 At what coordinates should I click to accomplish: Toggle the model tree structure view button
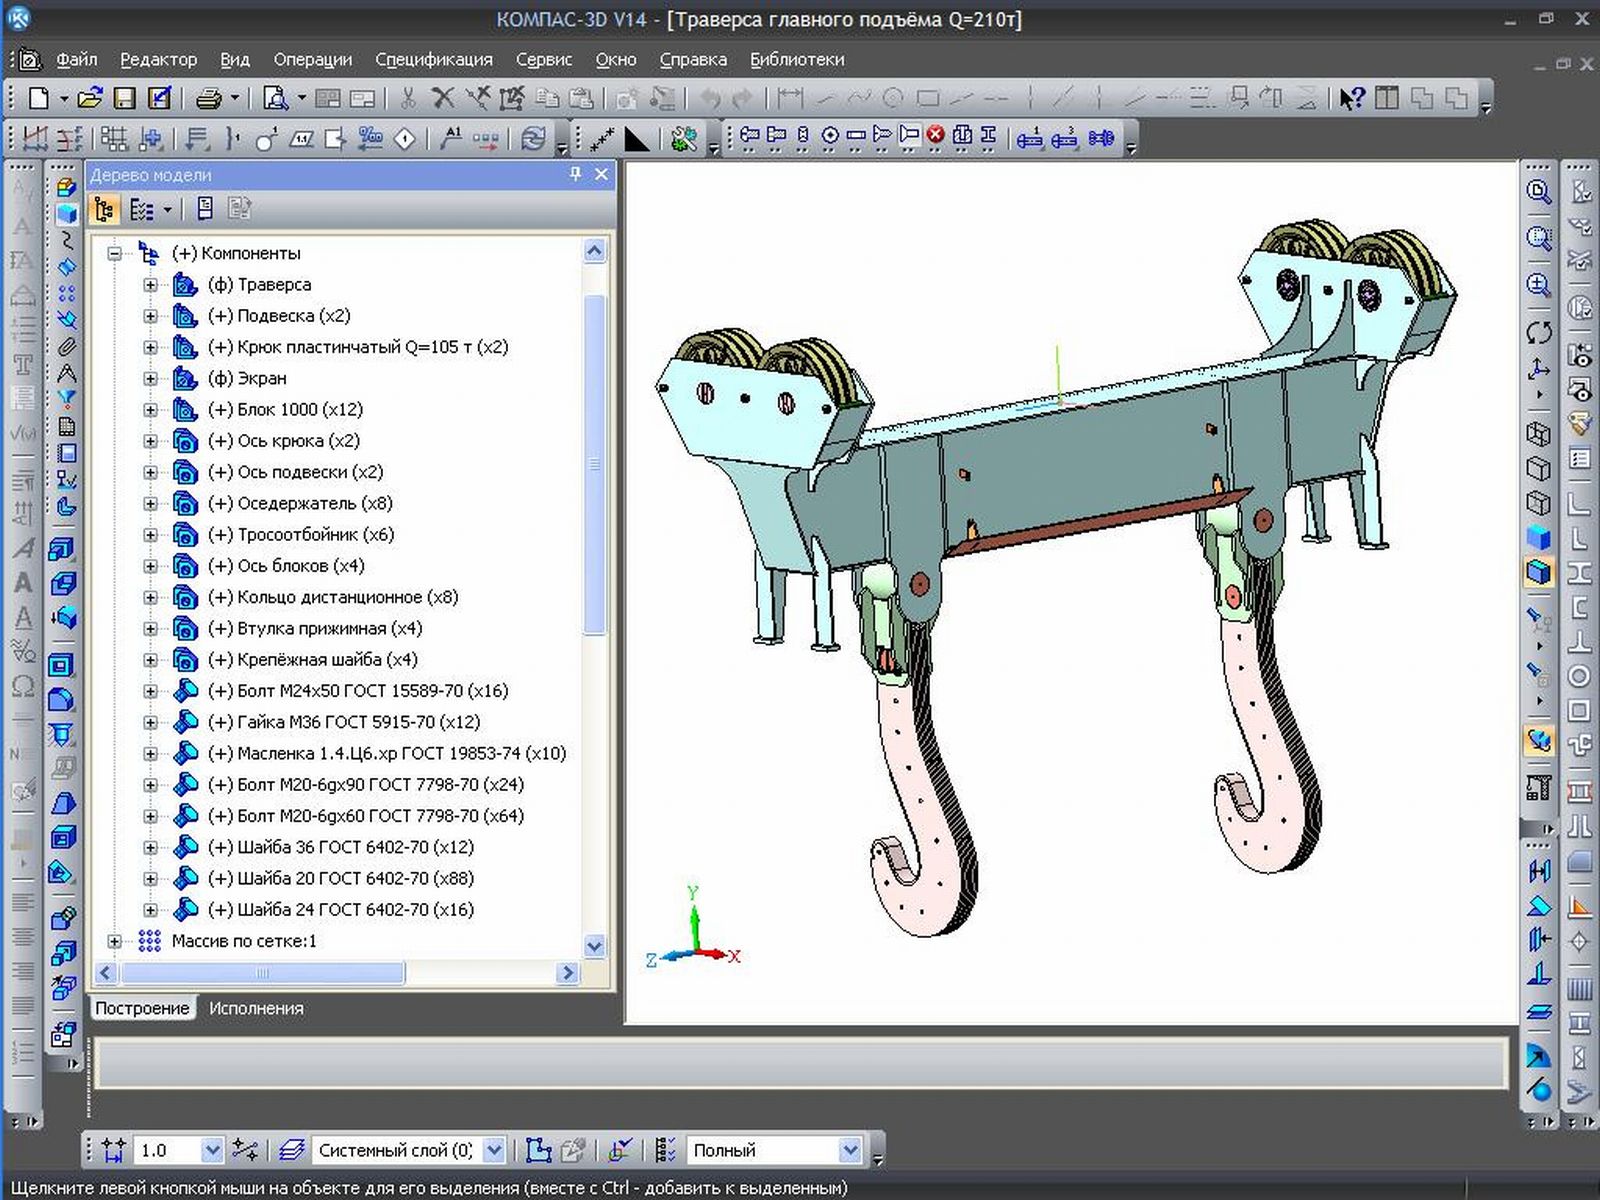point(104,209)
